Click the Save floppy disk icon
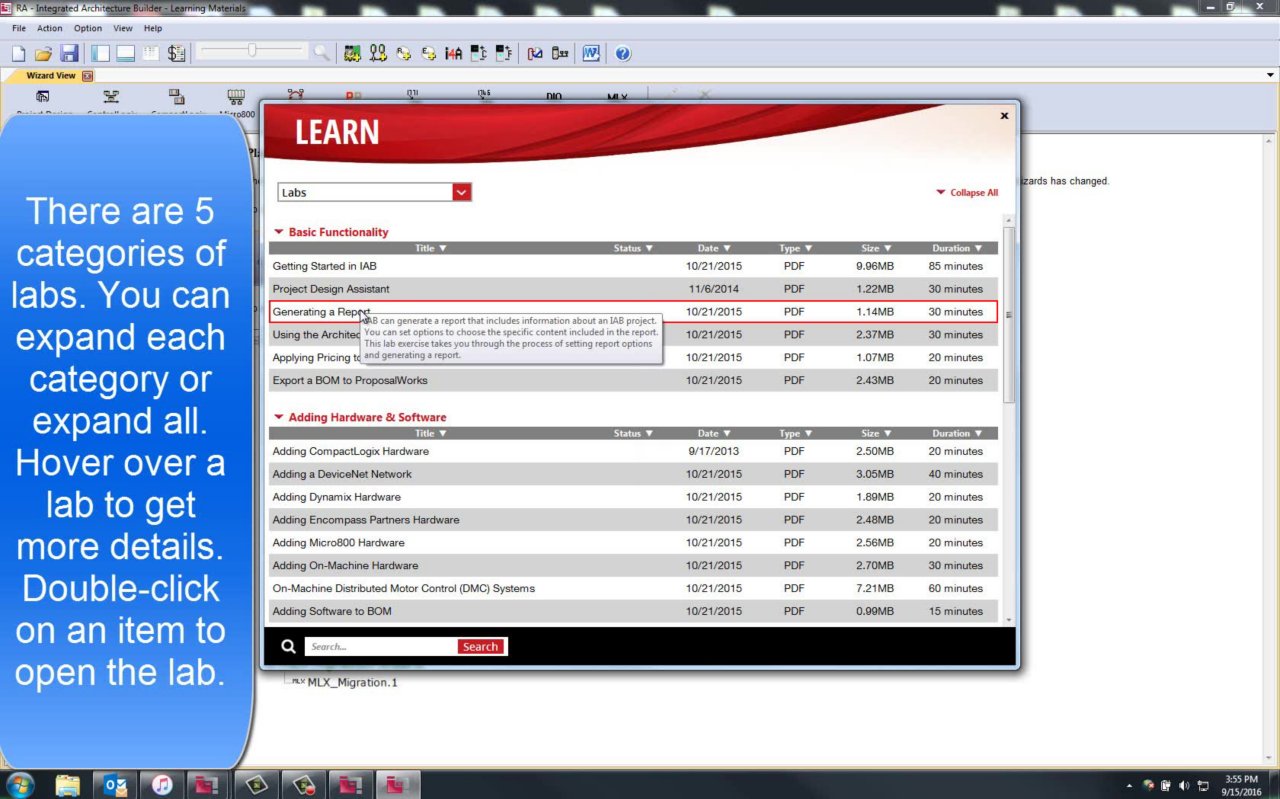Image resolution: width=1280 pixels, height=799 pixels. click(69, 54)
